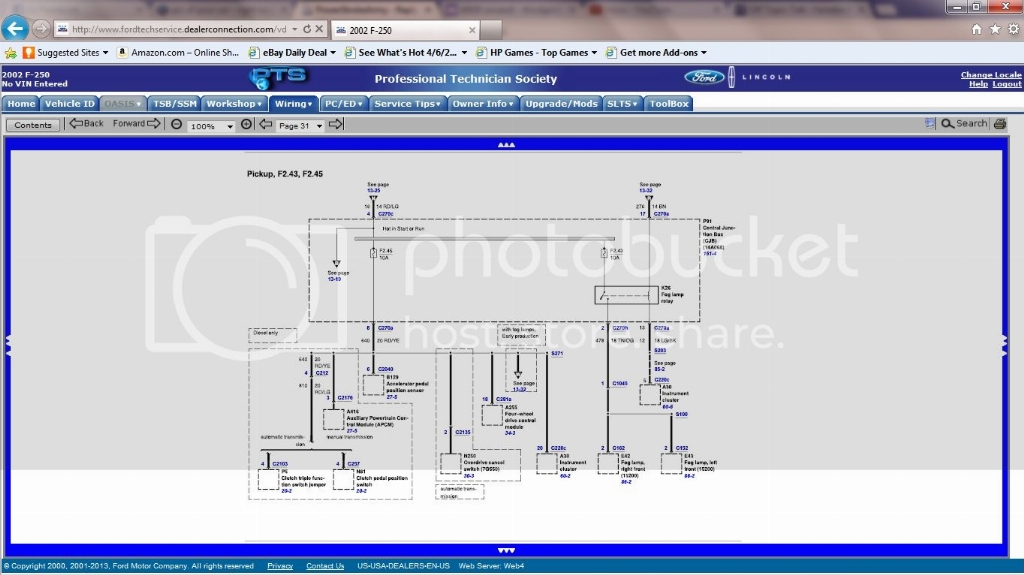This screenshot has width=1024, height=575.
Task: Open the Amazon.com favorites link
Action: (x=178, y=53)
